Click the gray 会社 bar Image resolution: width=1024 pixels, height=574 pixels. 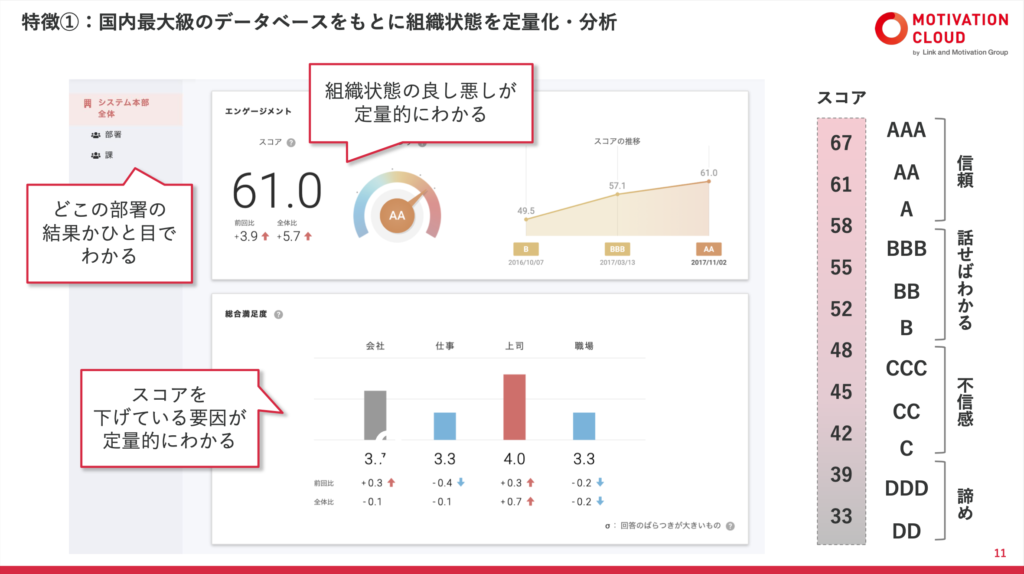coord(375,415)
